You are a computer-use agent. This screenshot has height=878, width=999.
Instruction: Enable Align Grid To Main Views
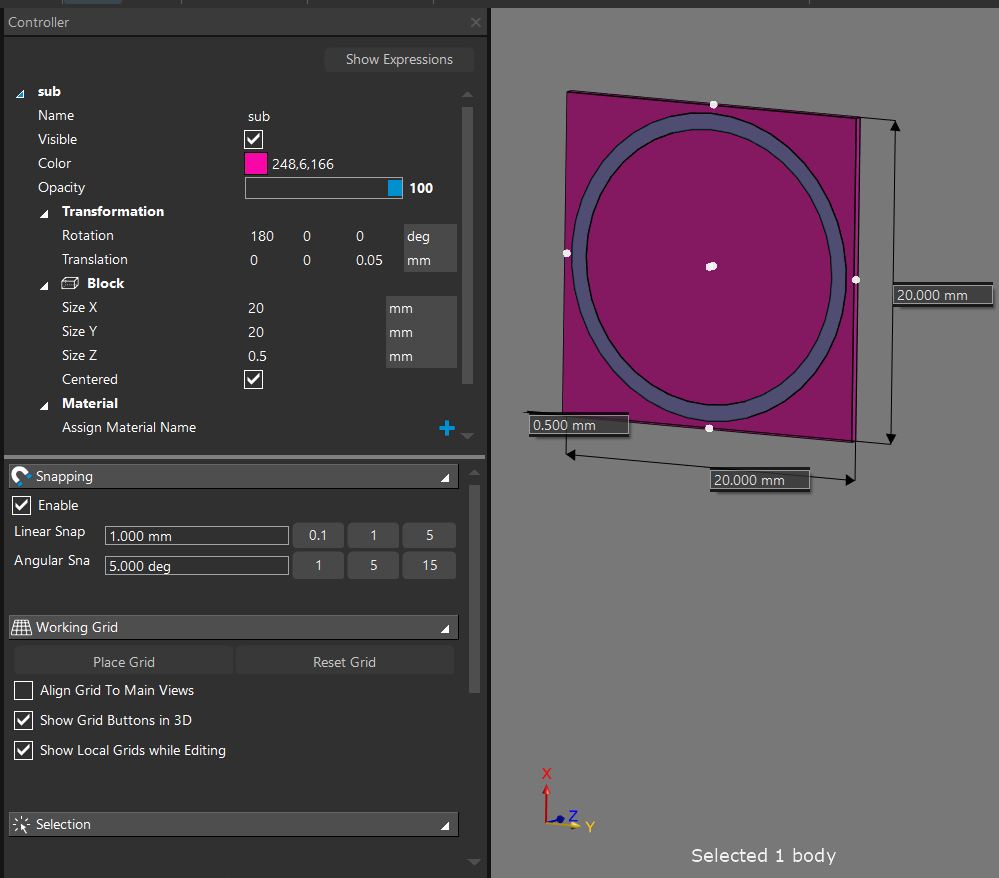24,691
